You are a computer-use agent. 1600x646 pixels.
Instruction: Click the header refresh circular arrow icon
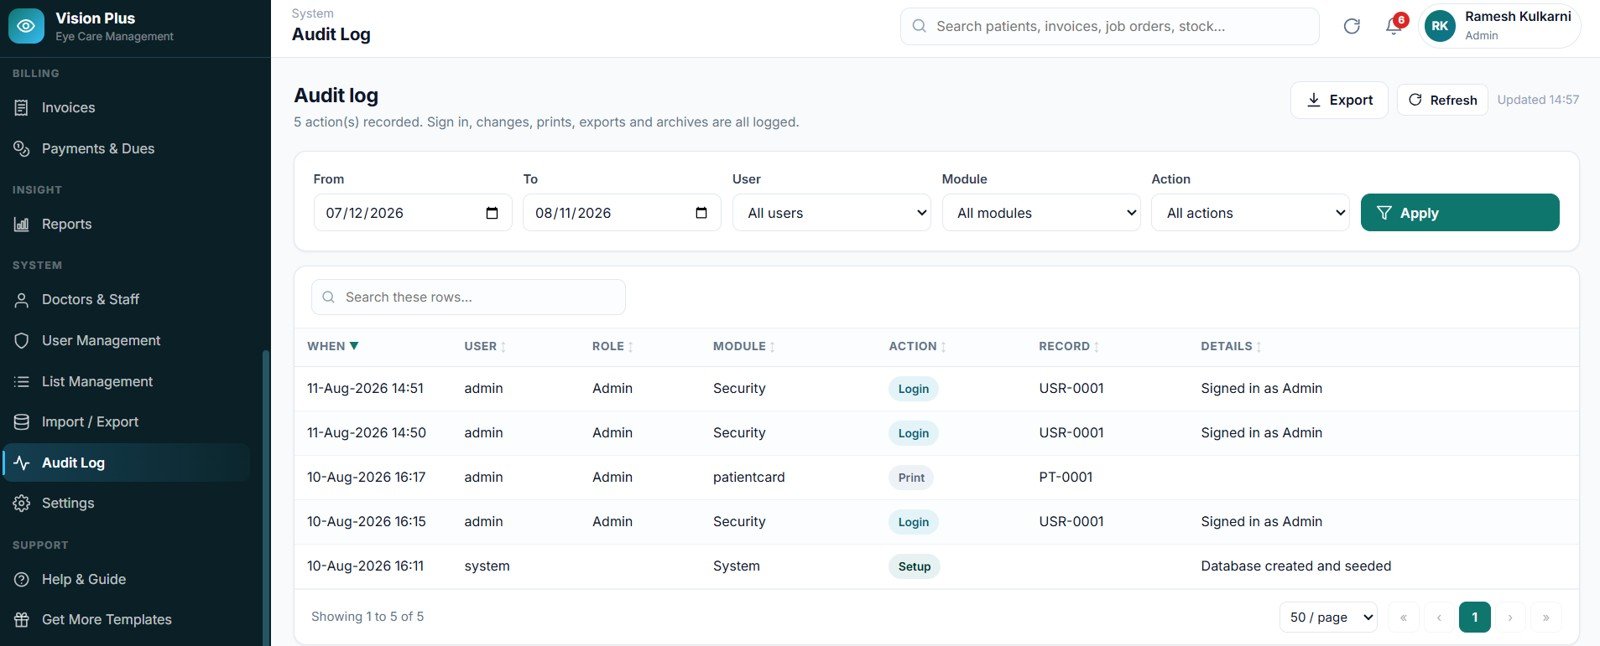tap(1351, 26)
